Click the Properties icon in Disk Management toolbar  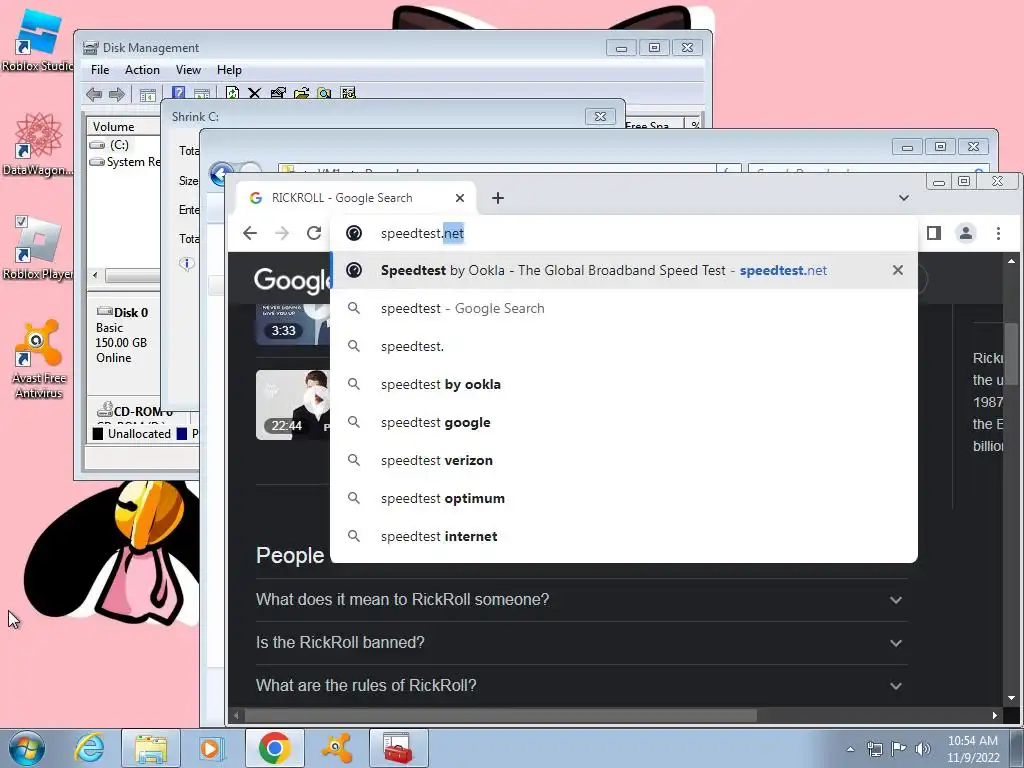coord(278,93)
